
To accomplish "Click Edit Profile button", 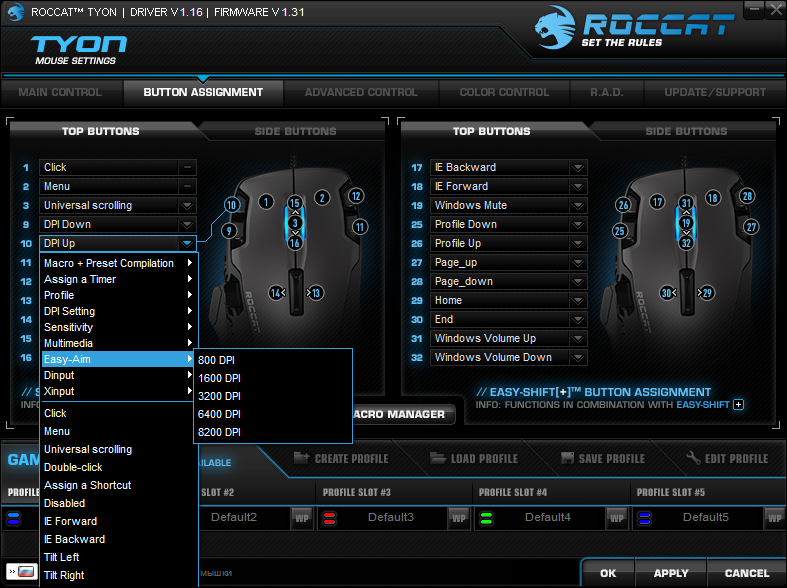I will [x=727, y=459].
